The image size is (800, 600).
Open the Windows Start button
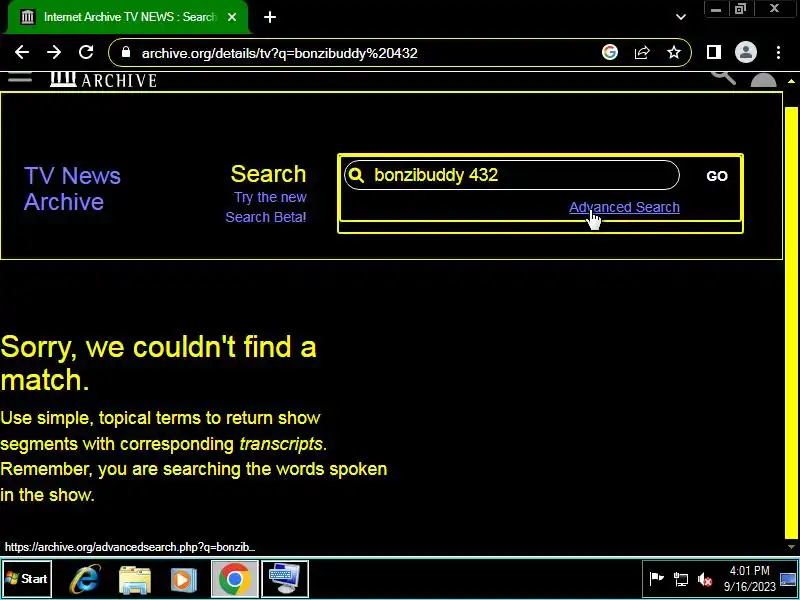tap(27, 579)
